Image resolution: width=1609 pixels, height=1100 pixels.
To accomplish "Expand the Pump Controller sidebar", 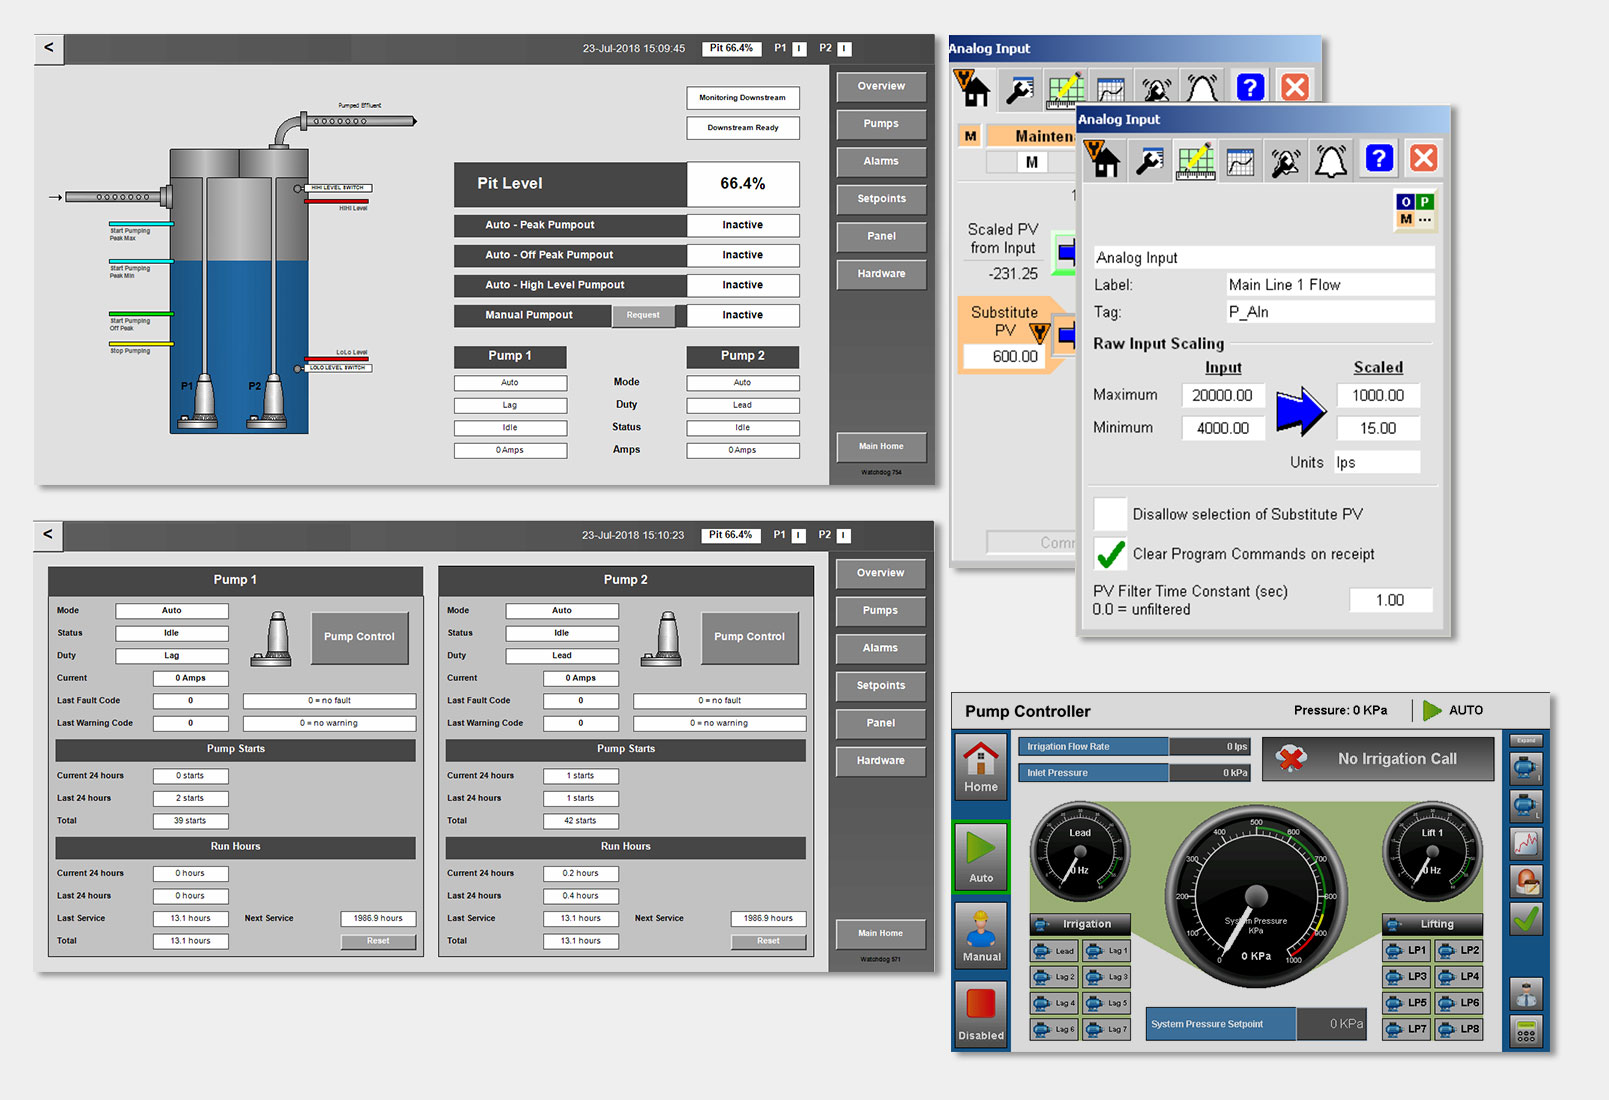I will tap(1525, 740).
